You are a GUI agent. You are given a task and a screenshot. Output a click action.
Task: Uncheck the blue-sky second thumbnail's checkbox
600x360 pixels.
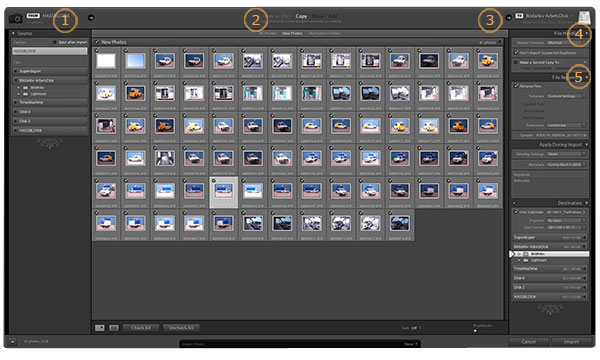[x=126, y=50]
